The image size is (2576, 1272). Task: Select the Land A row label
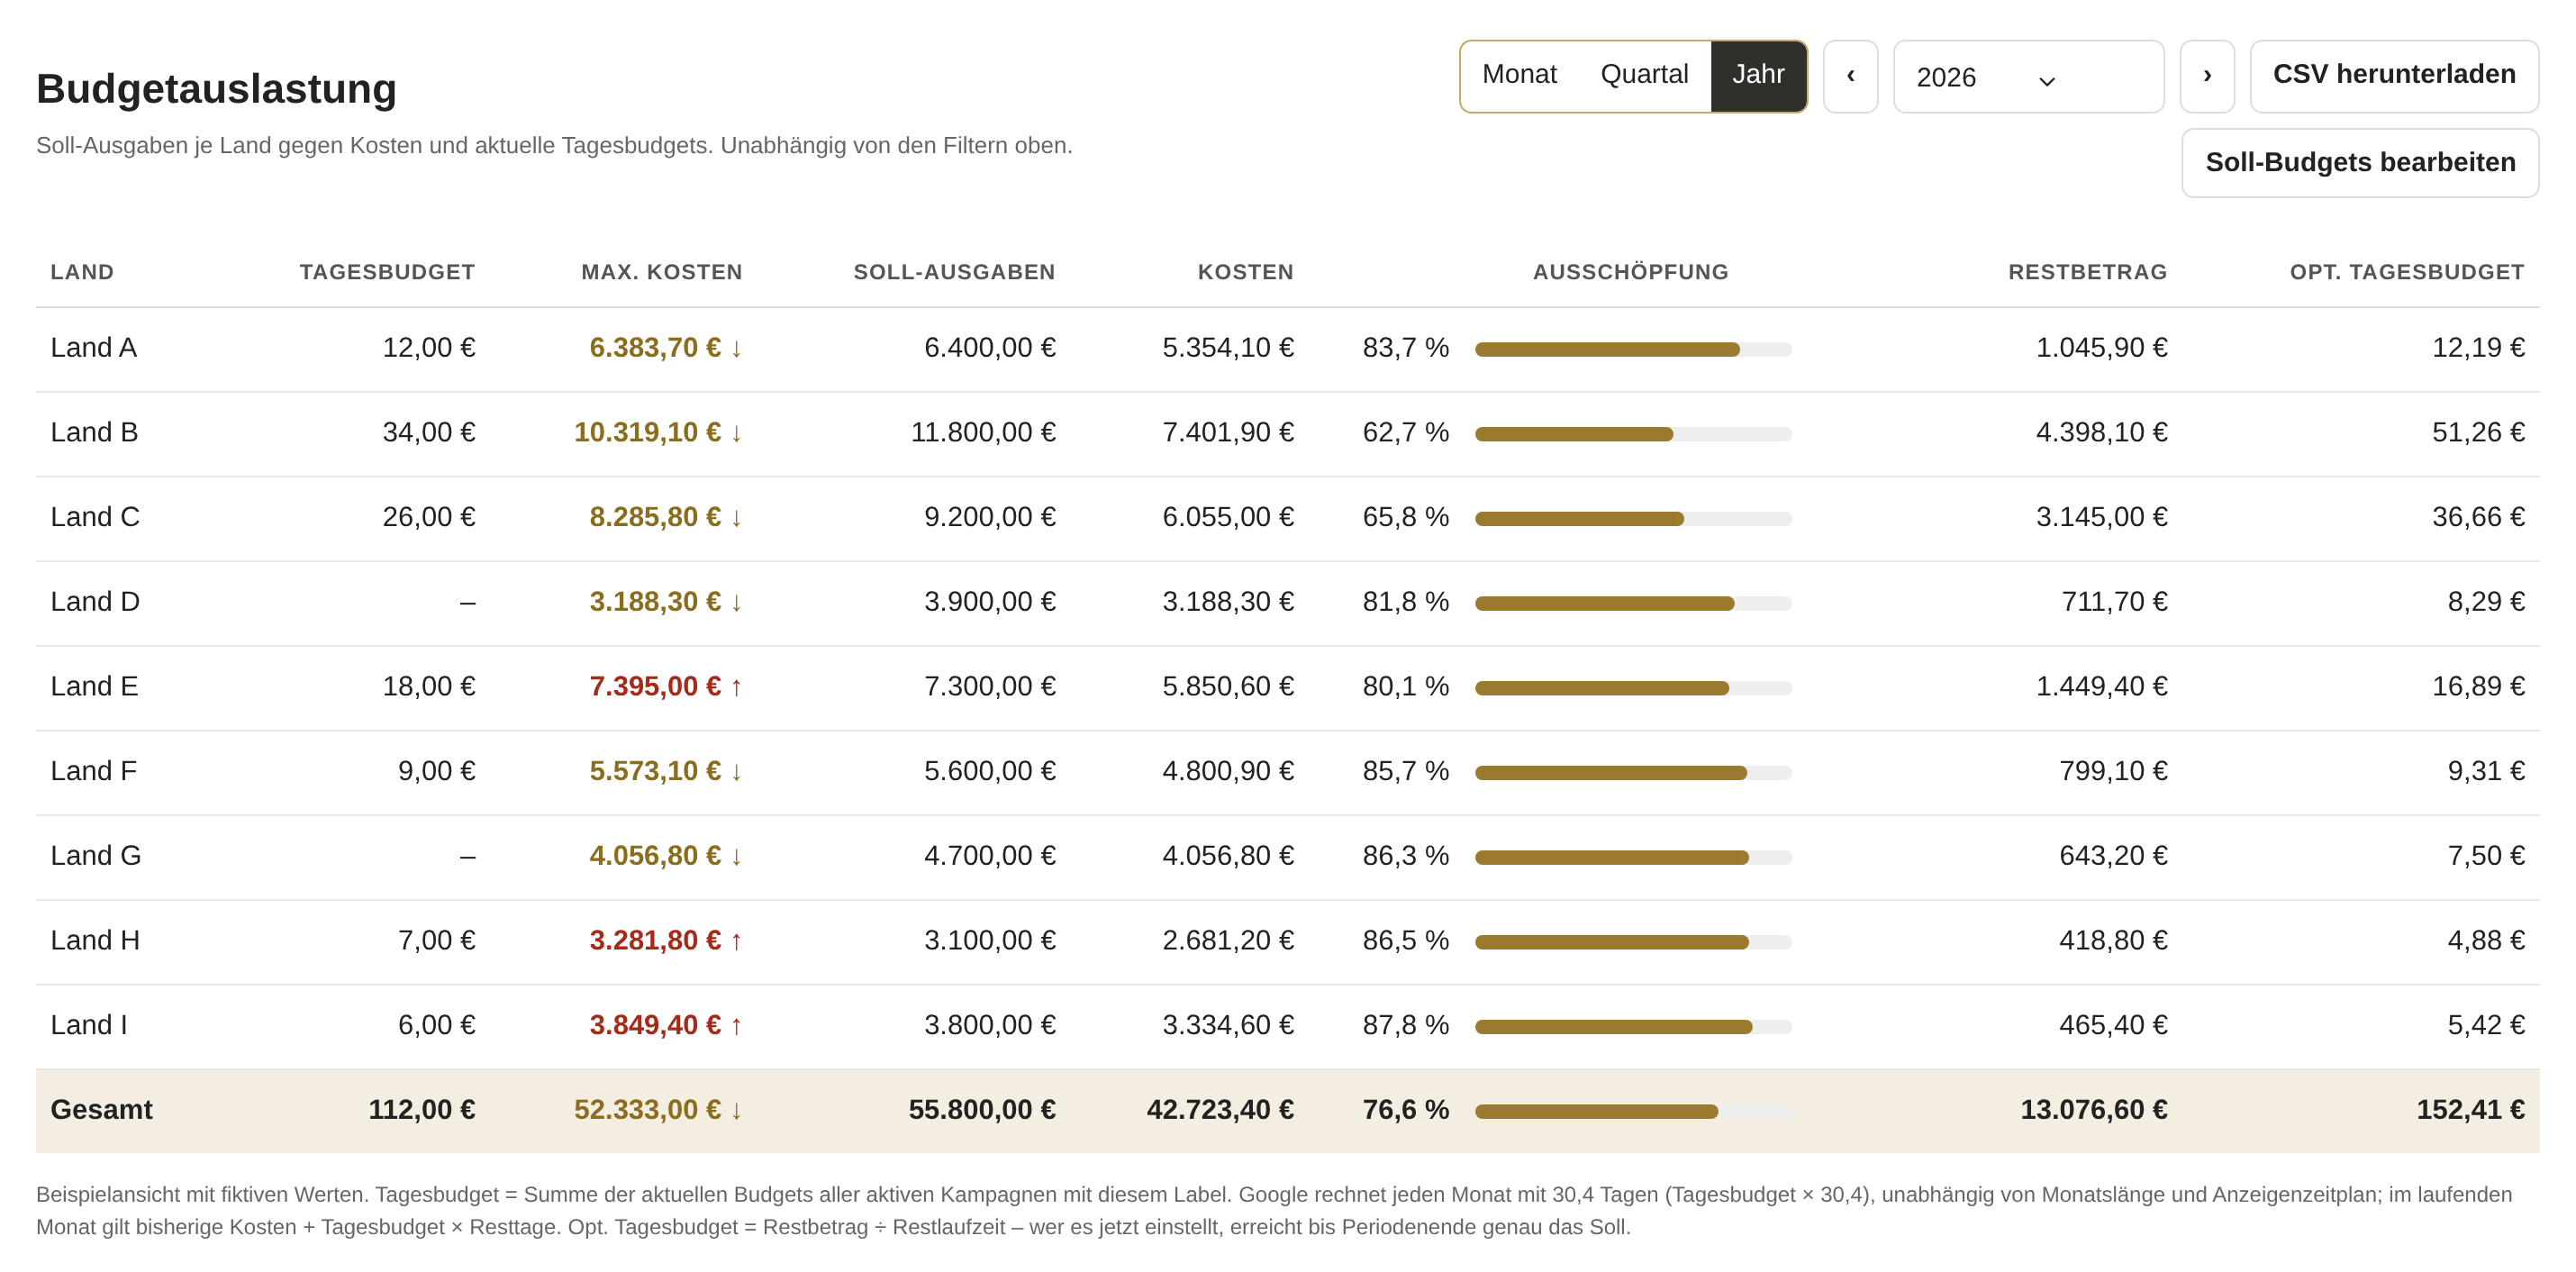click(x=93, y=348)
